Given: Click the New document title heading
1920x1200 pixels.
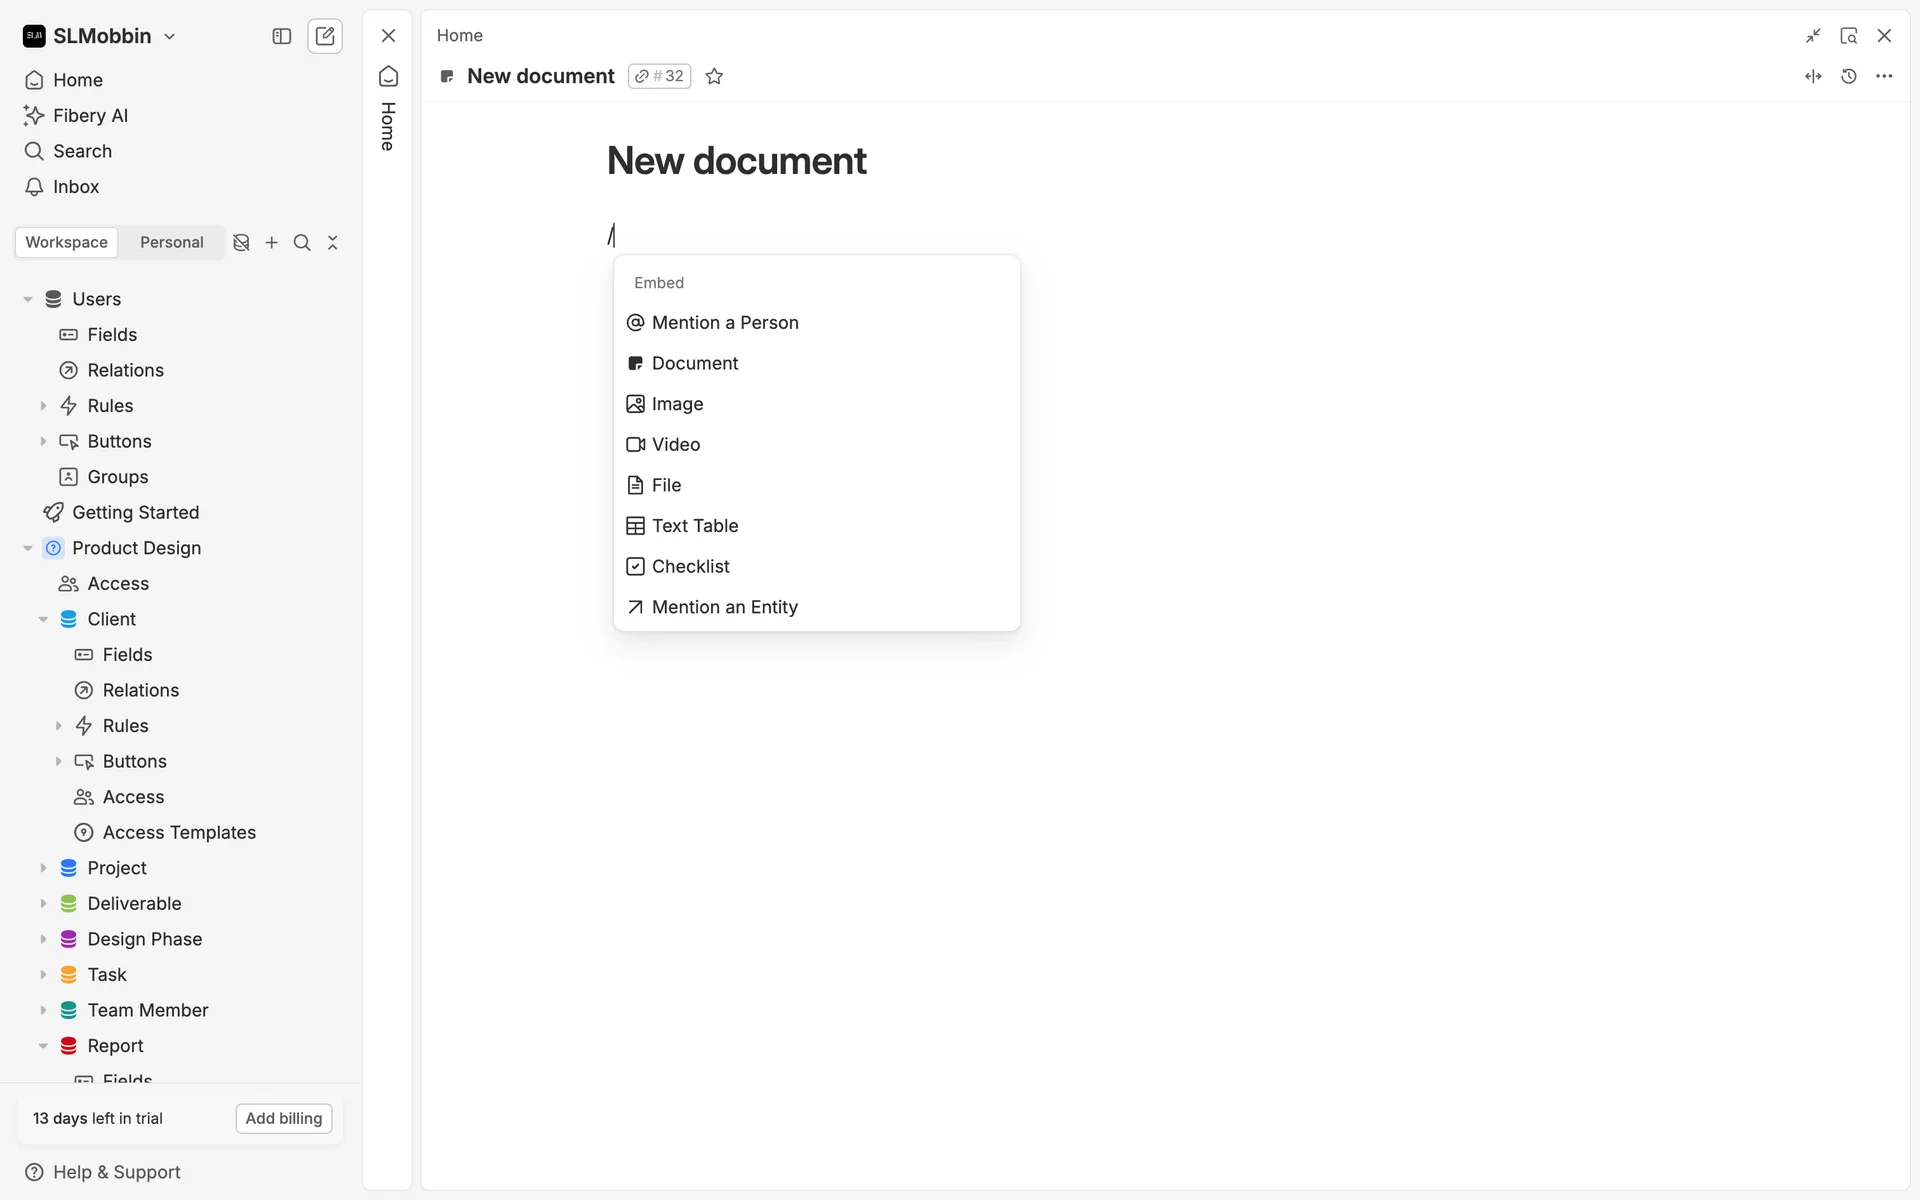Looking at the screenshot, I should [736, 161].
